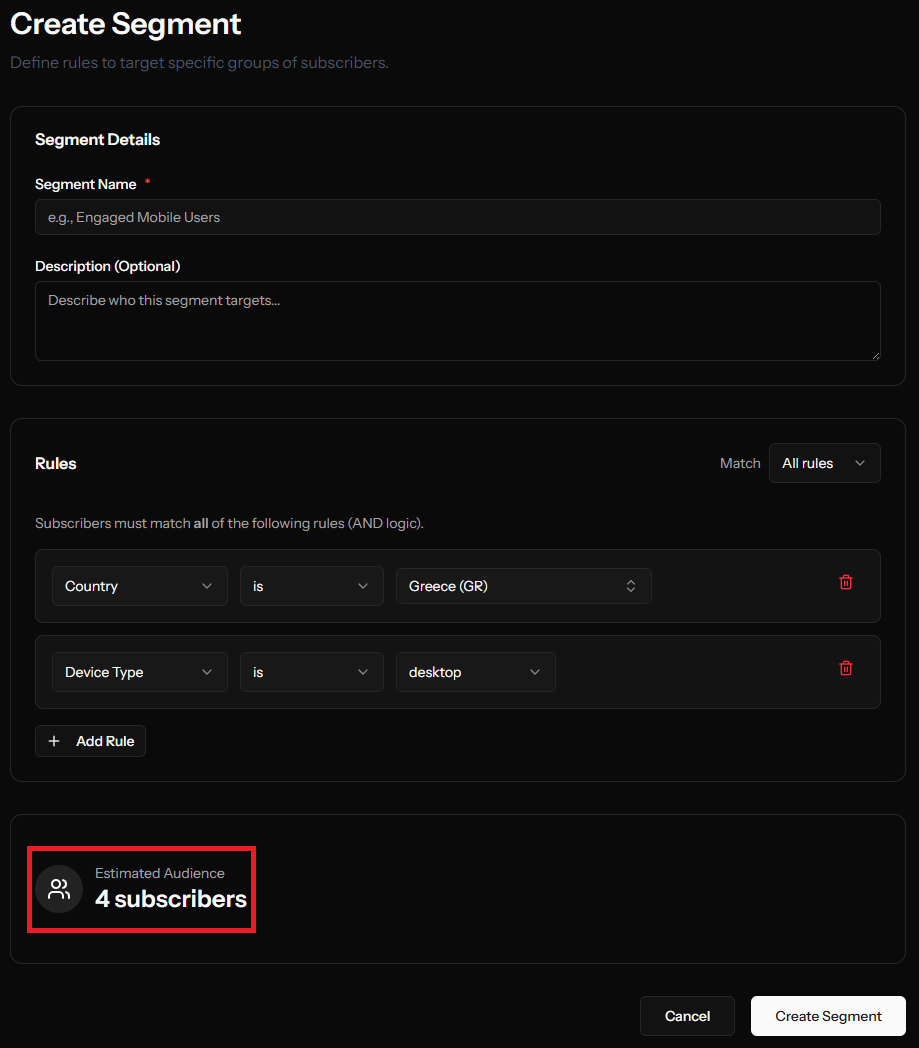This screenshot has height=1048, width=919.
Task: Click the audience people icon in Estimated Audience
Action: click(x=59, y=889)
